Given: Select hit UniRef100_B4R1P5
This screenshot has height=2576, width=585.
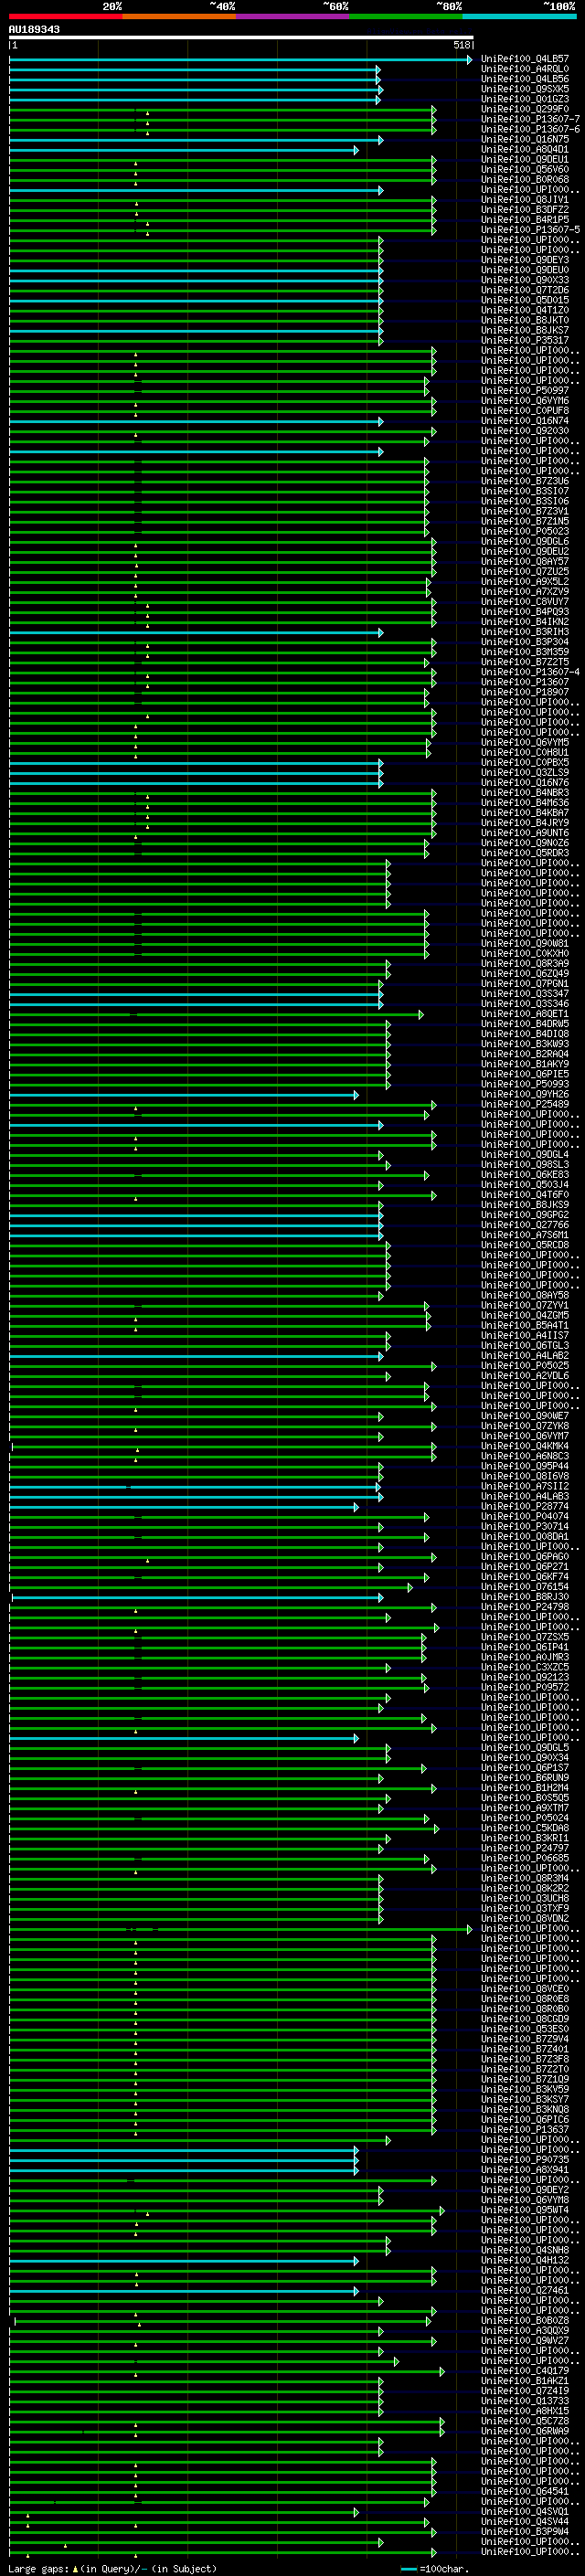Looking at the screenshot, I should coord(525,219).
